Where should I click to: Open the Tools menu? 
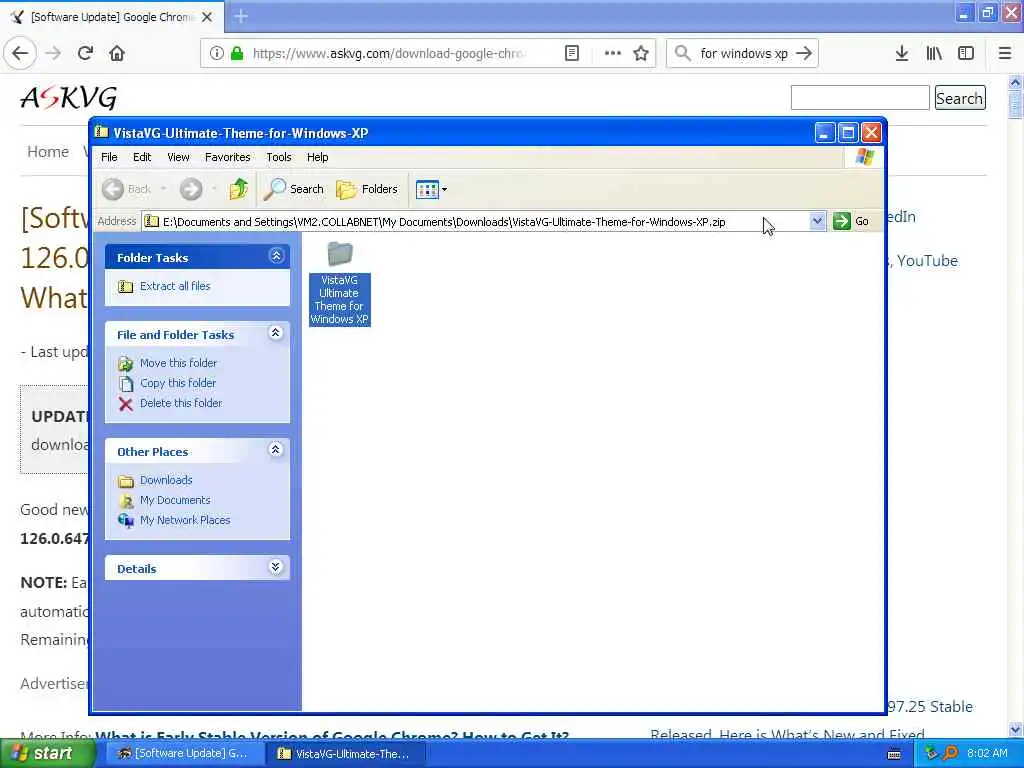pyautogui.click(x=279, y=157)
